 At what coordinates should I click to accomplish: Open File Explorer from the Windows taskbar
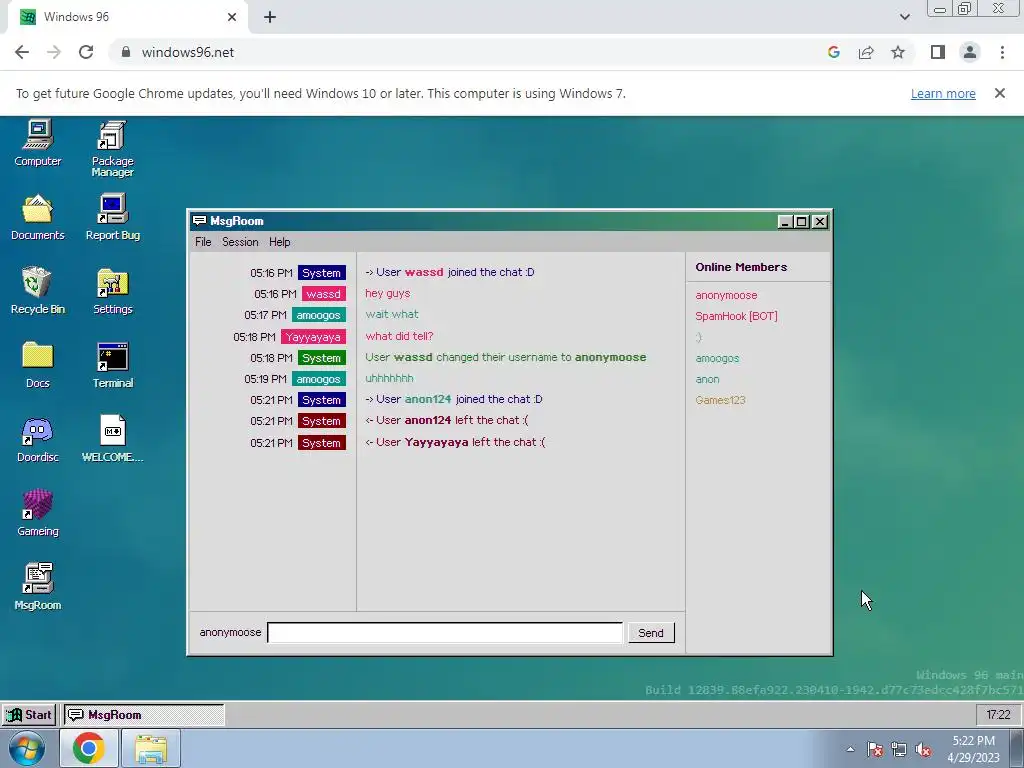tap(151, 748)
